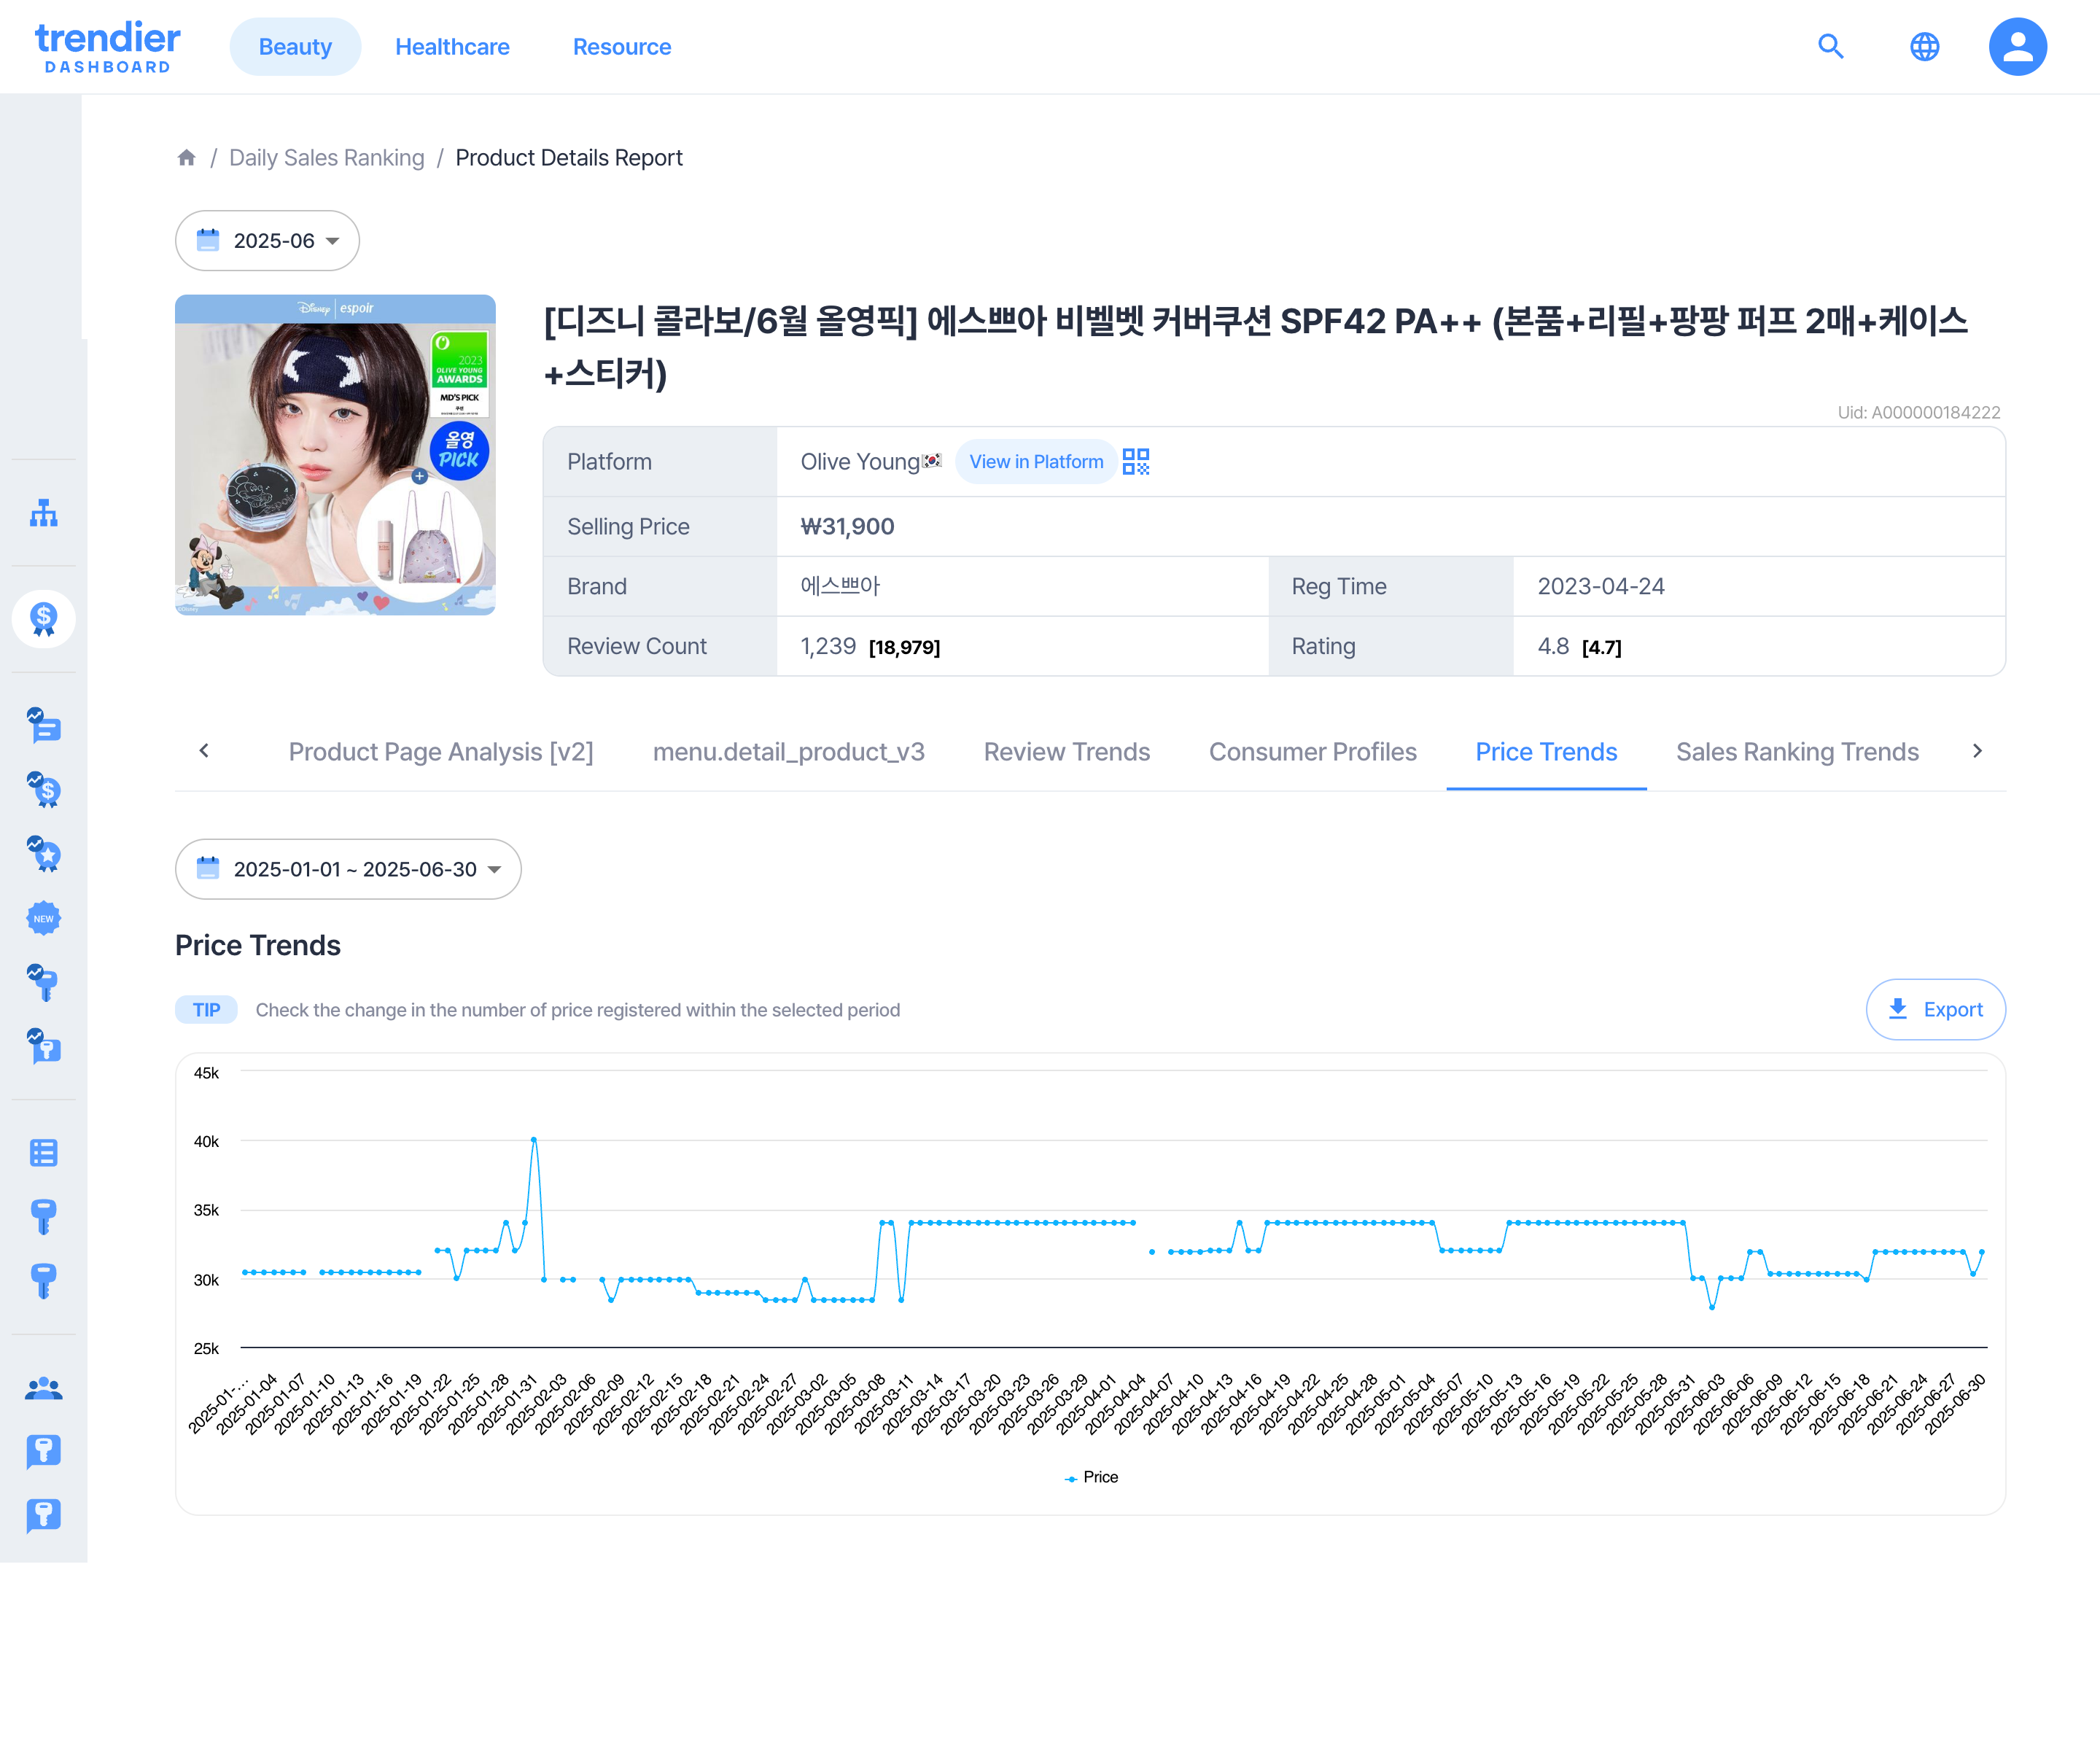Open the 2025-06 month dropdown
The width and height of the screenshot is (2100, 1750).
(267, 240)
